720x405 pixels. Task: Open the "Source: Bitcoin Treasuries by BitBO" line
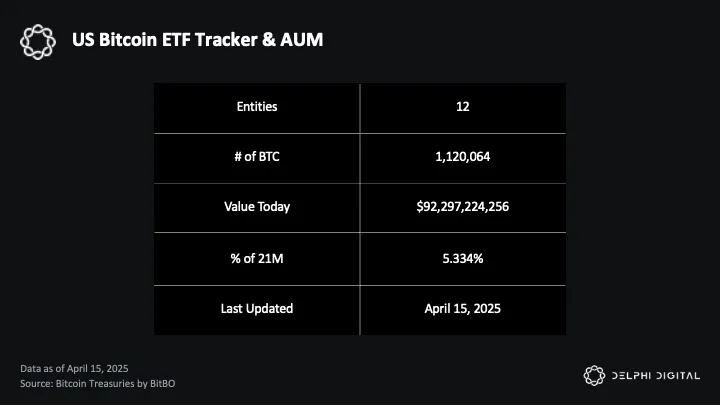click(x=97, y=383)
